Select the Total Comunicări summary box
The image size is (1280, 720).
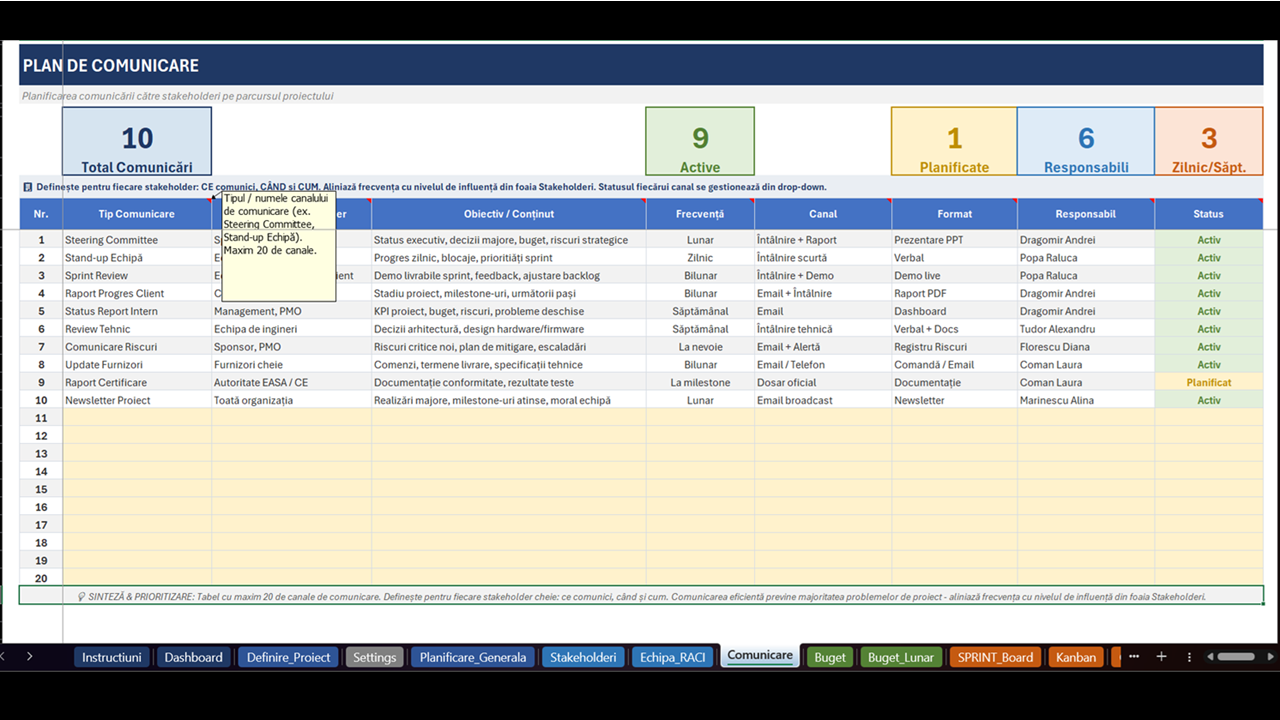click(137, 142)
